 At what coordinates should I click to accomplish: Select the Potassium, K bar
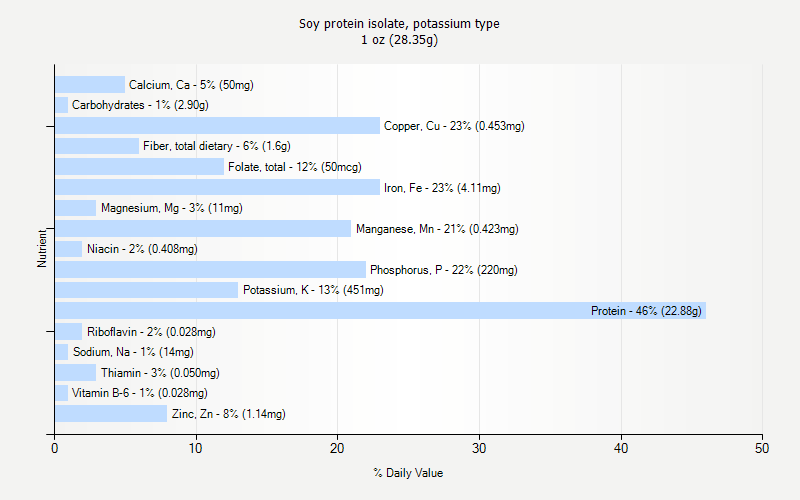point(146,290)
